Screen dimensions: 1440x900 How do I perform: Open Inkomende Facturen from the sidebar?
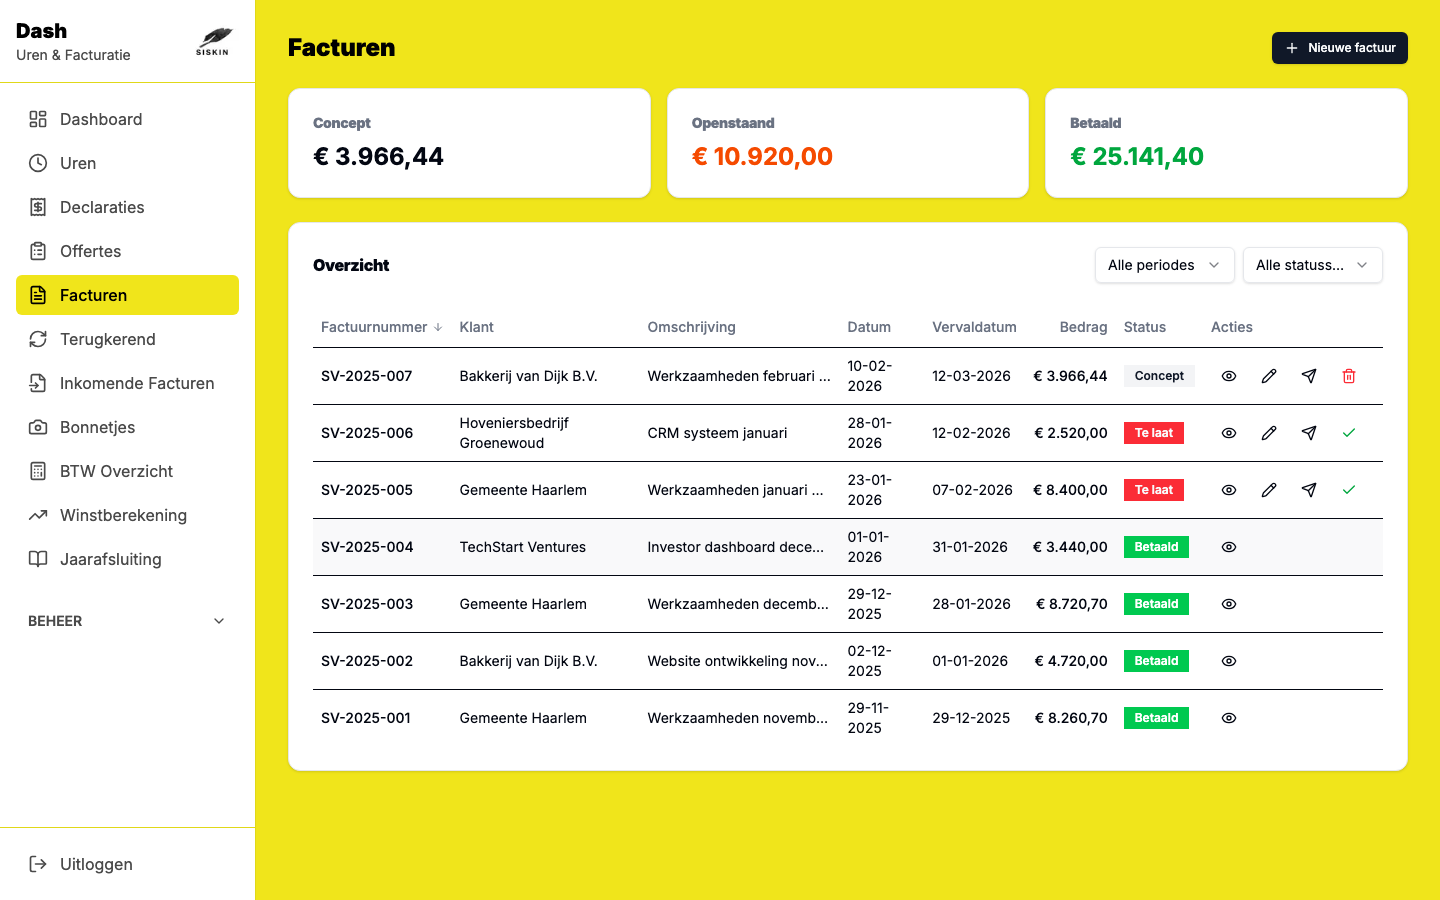pyautogui.click(x=136, y=383)
